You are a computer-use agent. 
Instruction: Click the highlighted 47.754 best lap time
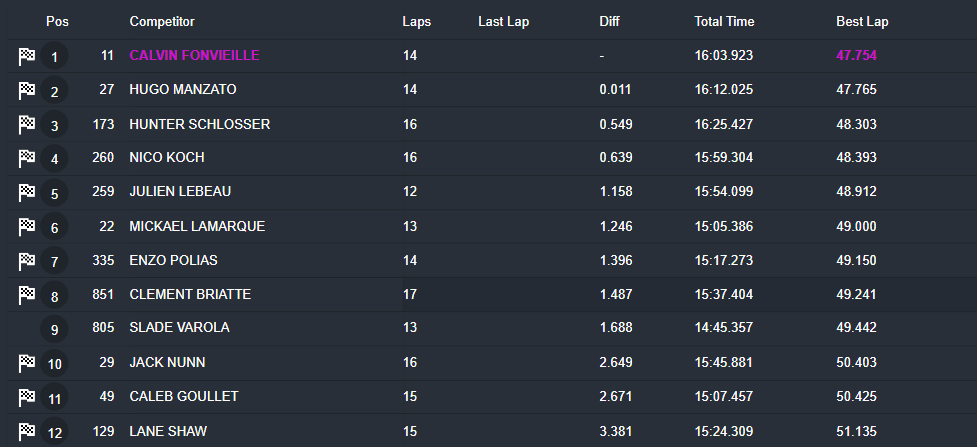[x=856, y=56]
